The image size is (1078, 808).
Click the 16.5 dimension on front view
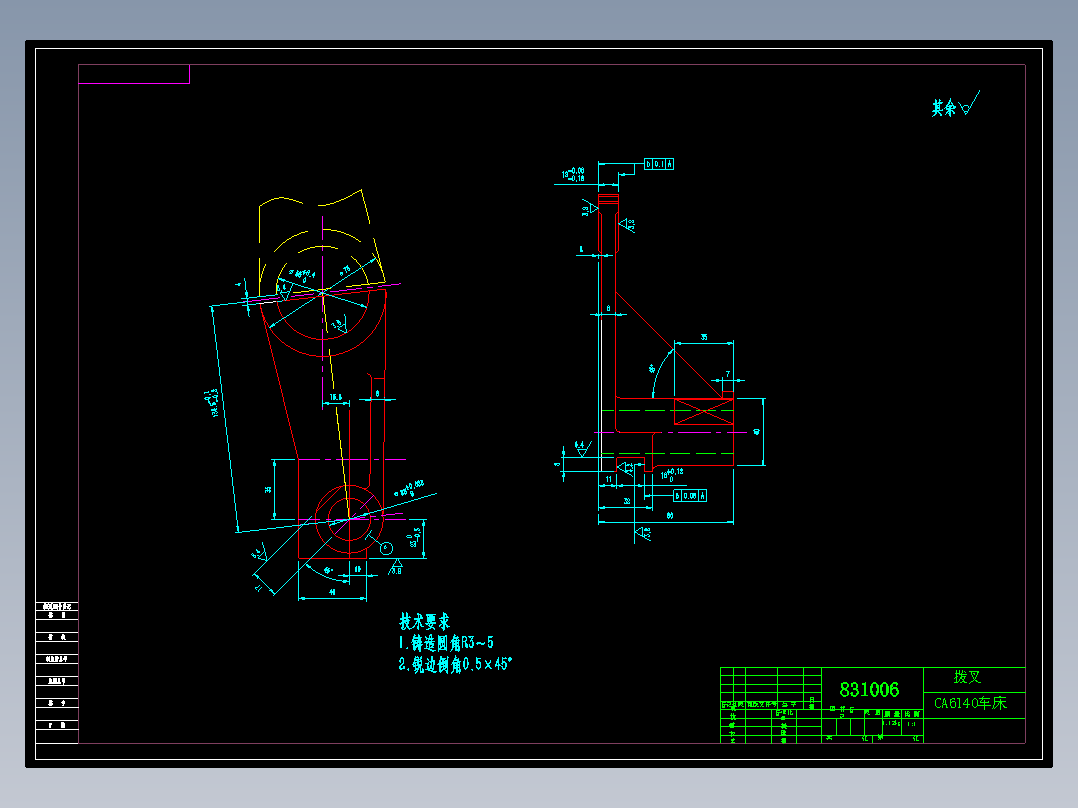[336, 397]
